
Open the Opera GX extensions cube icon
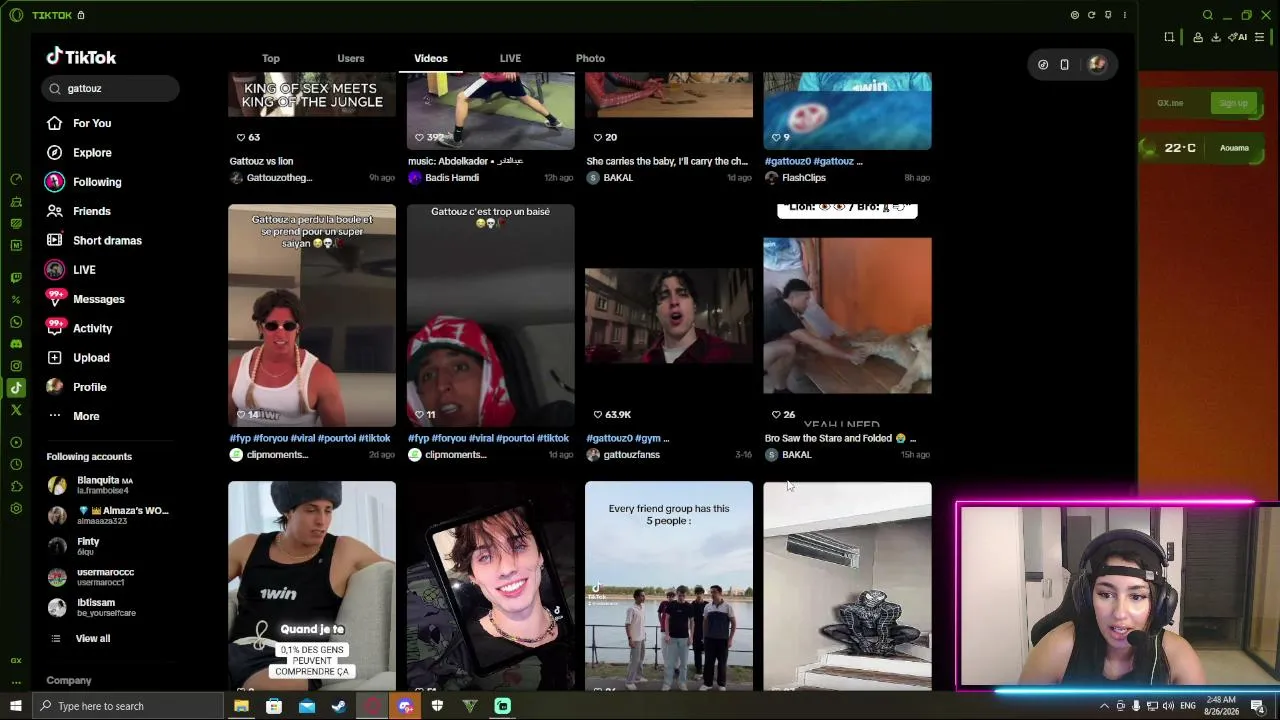pyautogui.click(x=16, y=486)
